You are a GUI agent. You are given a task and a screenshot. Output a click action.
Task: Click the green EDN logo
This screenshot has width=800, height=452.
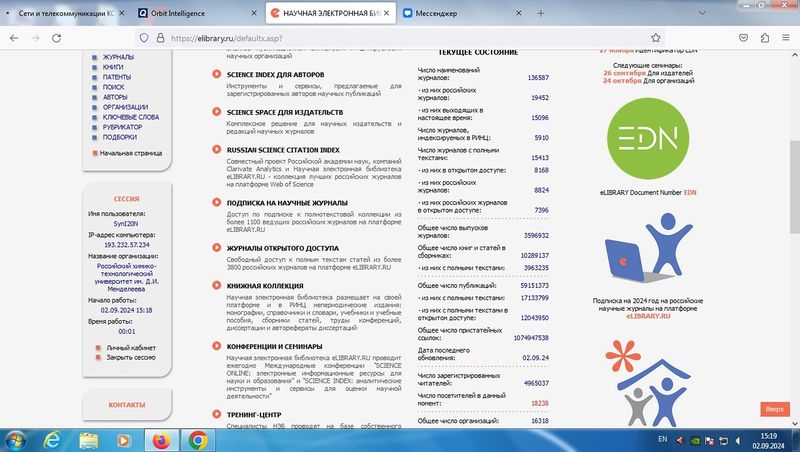coord(648,139)
